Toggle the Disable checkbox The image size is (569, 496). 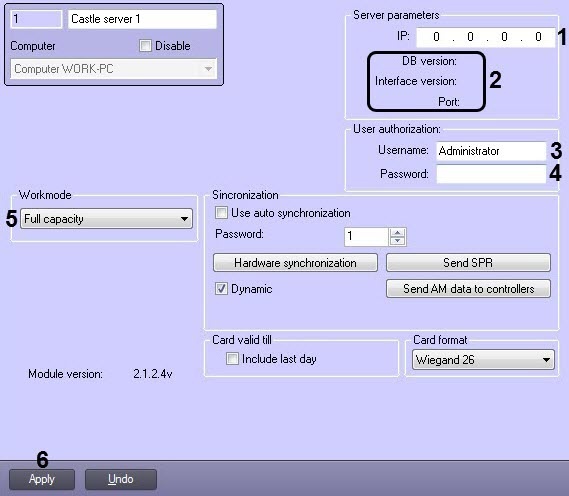click(x=145, y=46)
